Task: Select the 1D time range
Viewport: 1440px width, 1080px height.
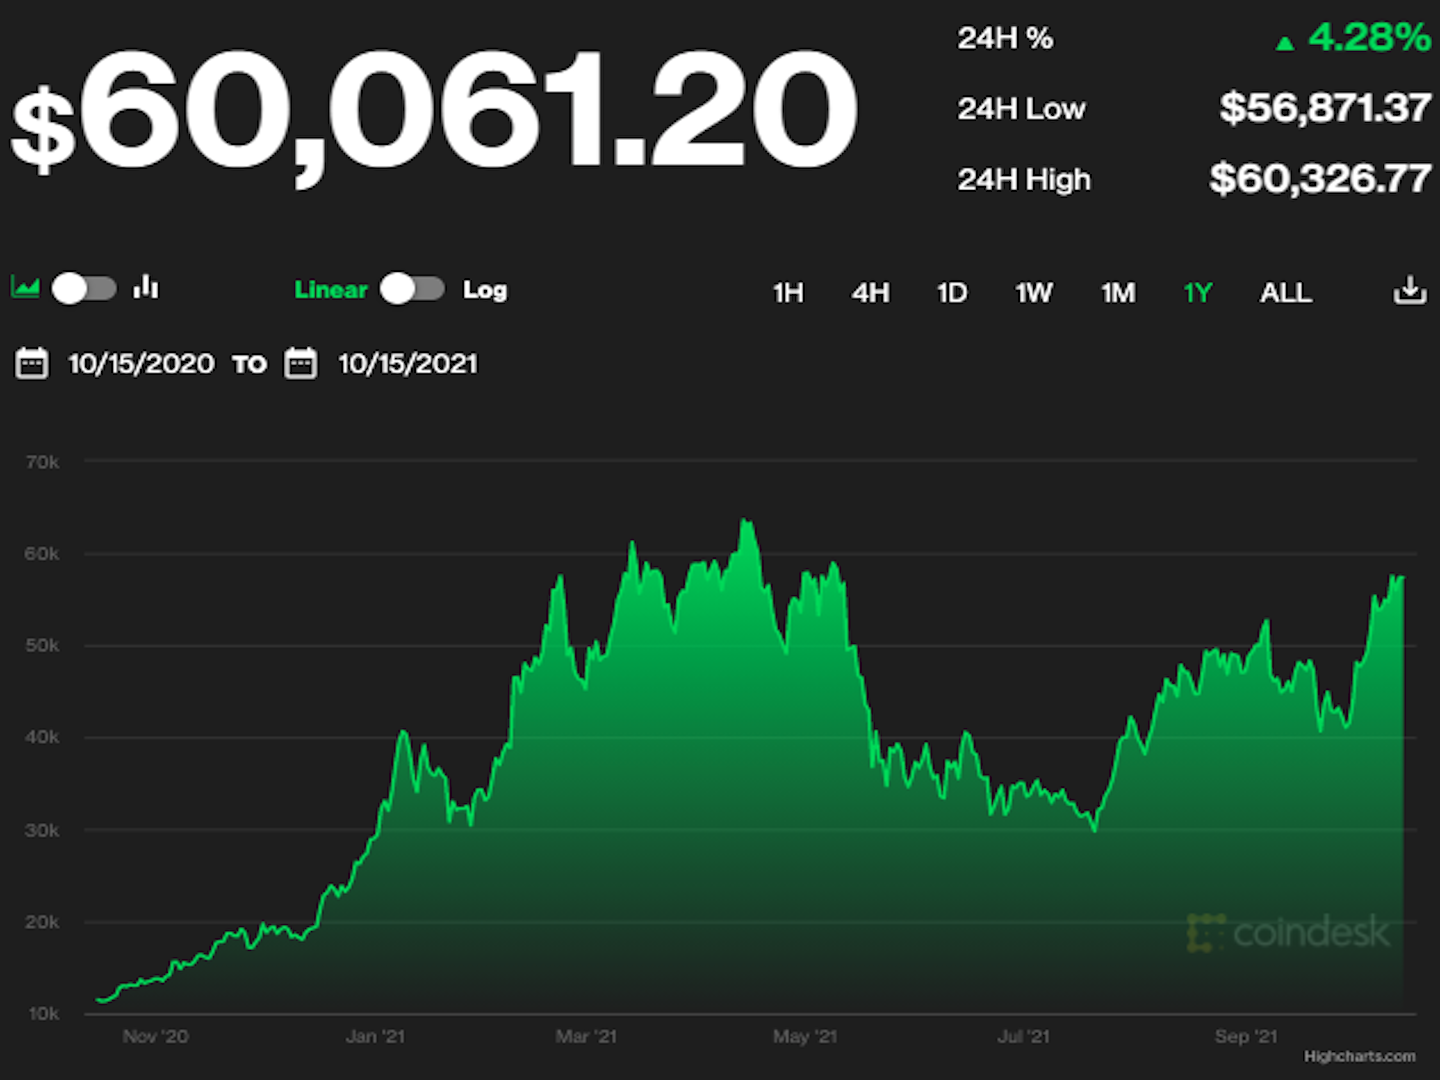Action: point(951,293)
